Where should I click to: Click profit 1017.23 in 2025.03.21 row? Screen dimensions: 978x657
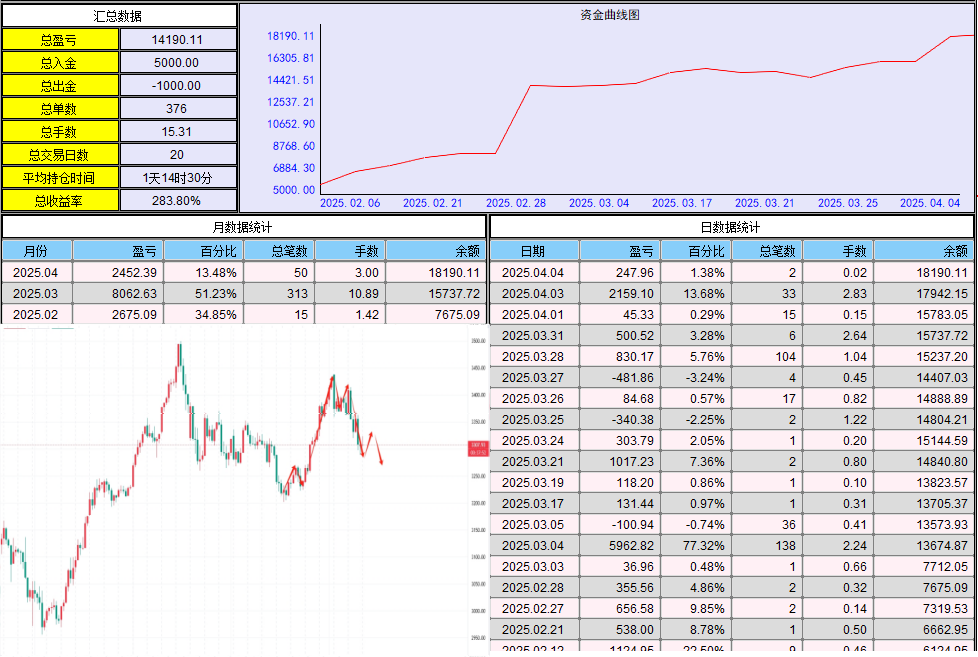[620, 461]
